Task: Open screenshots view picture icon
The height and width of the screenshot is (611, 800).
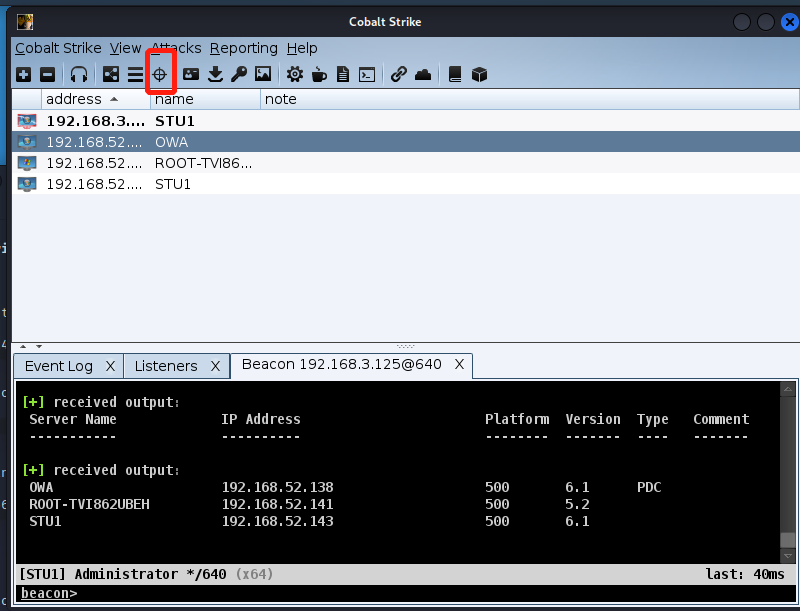Action: click(x=263, y=74)
